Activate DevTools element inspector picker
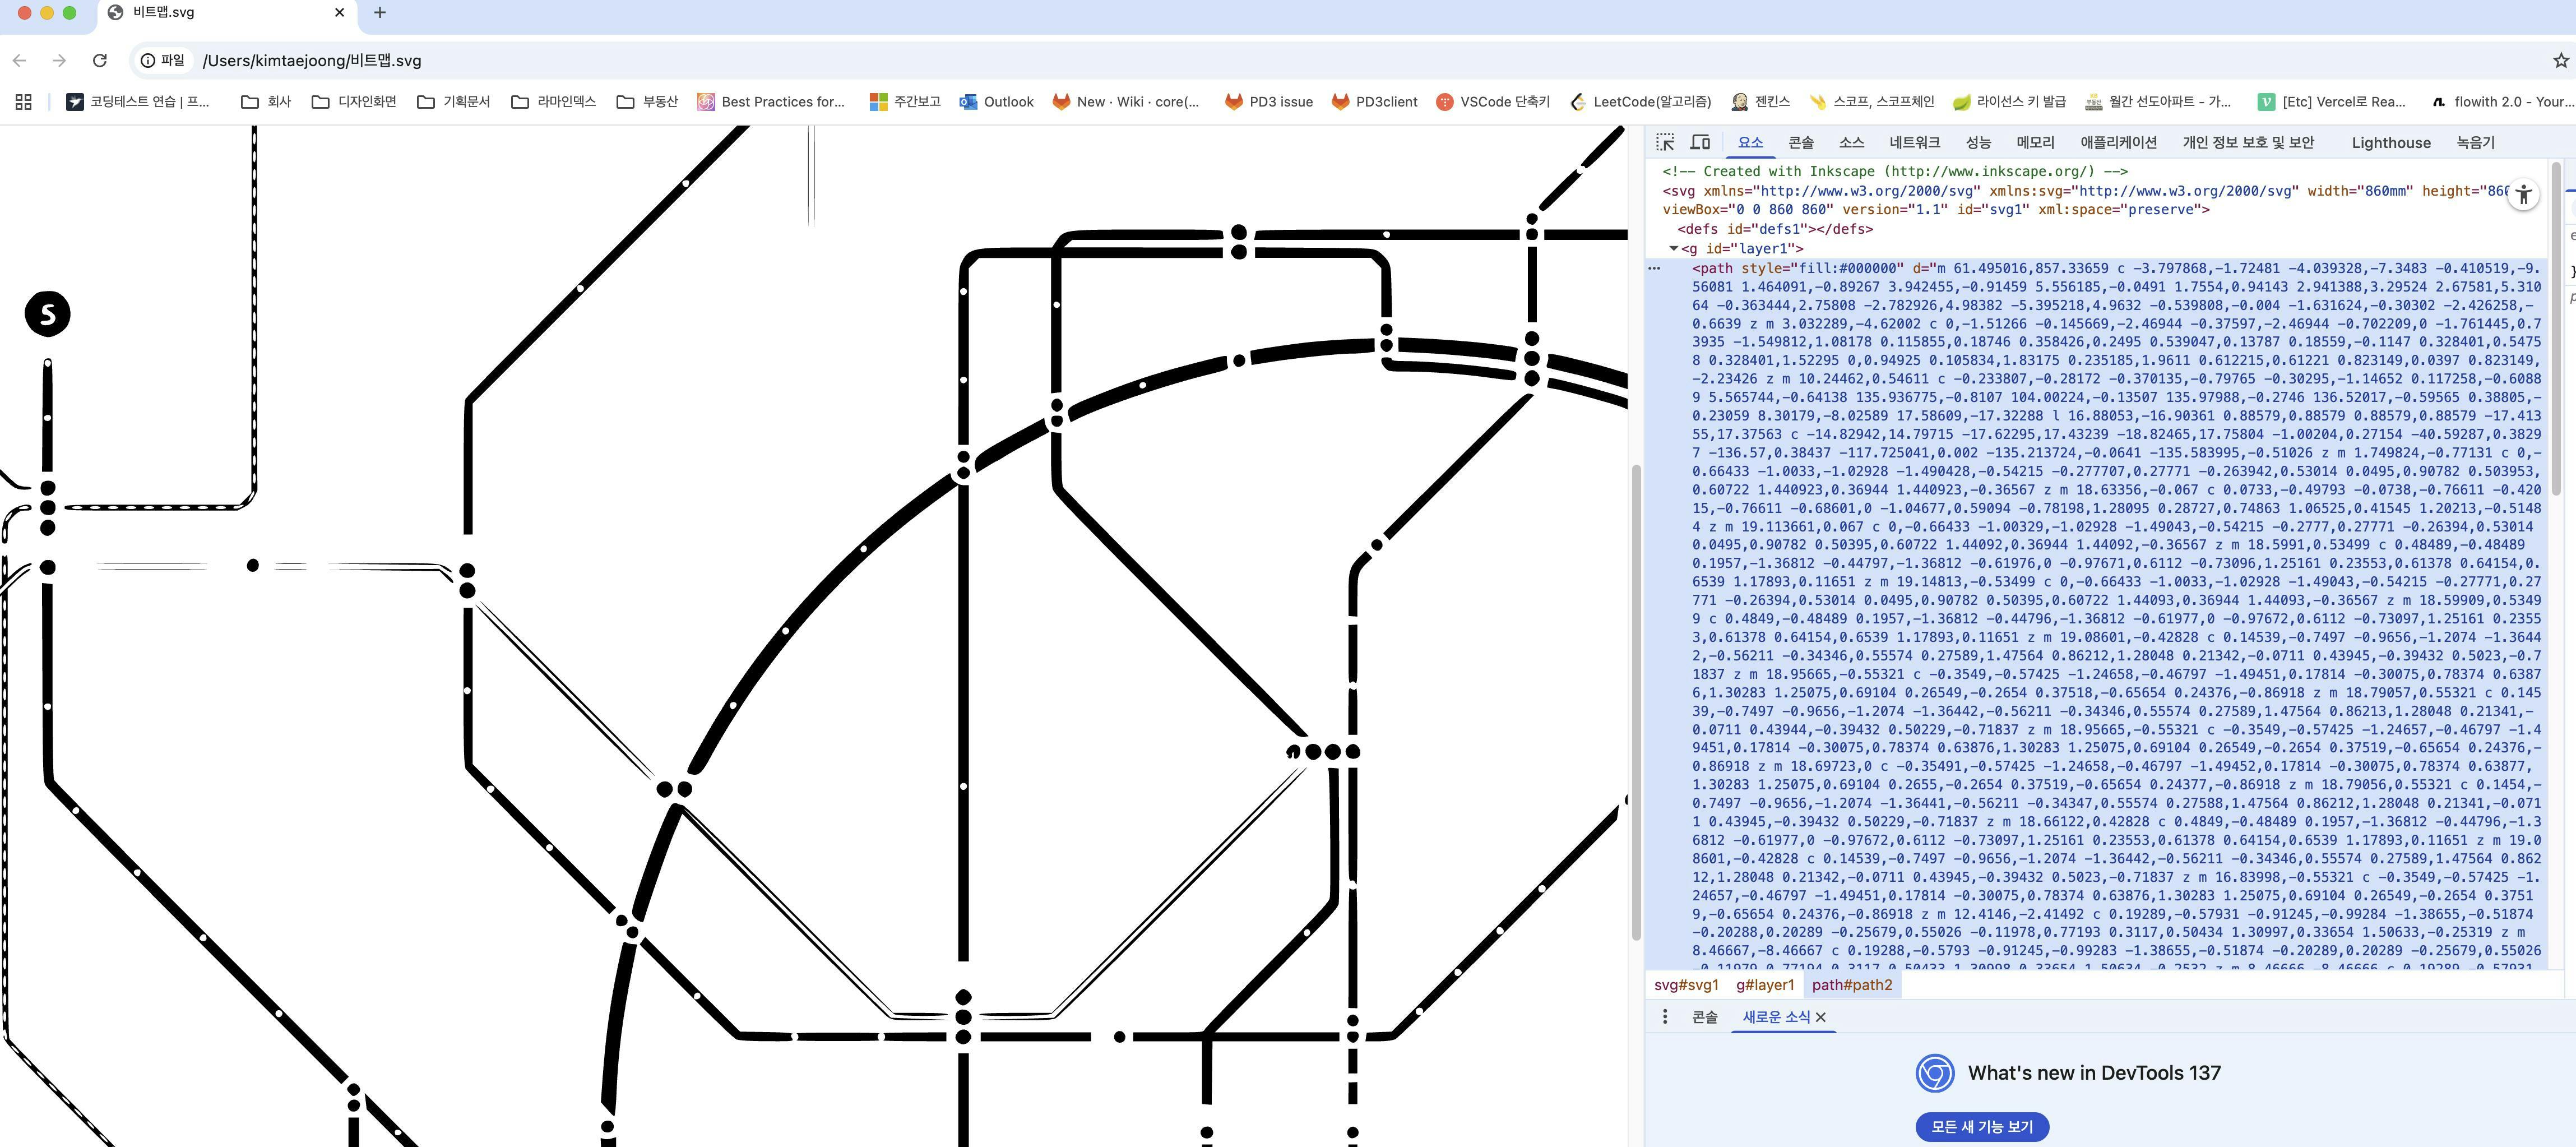 pos(1665,142)
